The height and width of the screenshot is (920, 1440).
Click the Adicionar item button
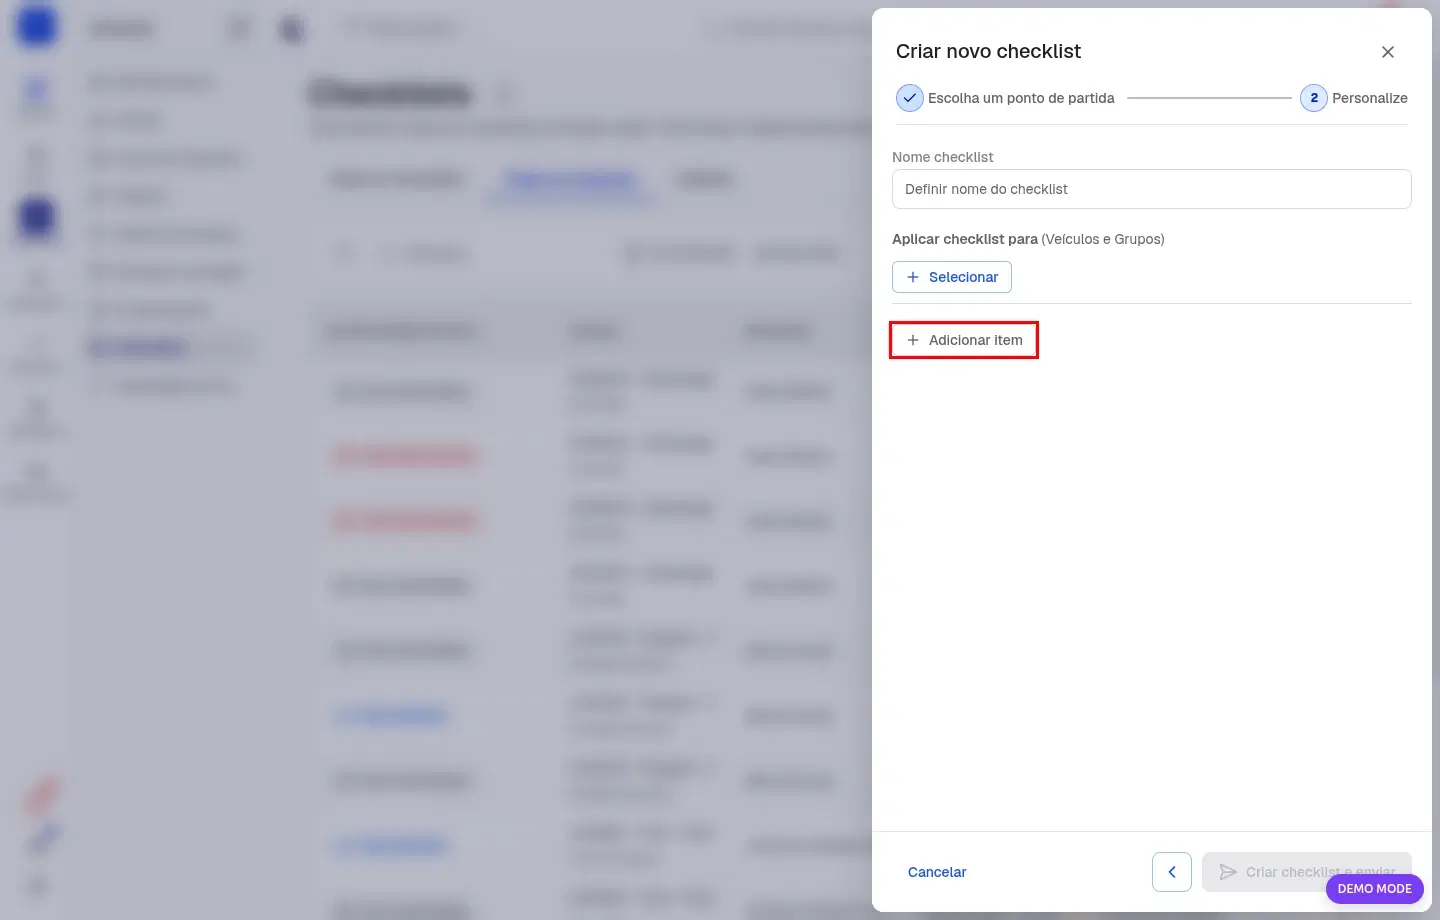point(964,340)
